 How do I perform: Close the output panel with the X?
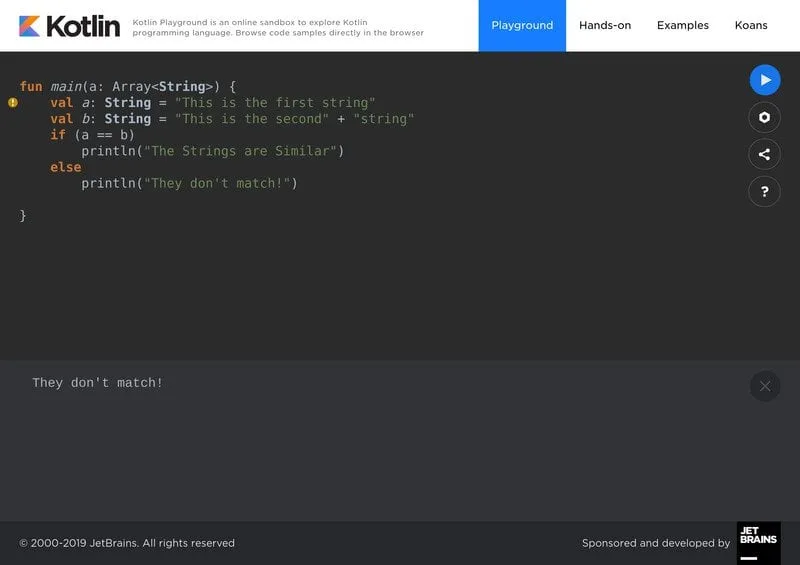pyautogui.click(x=765, y=386)
